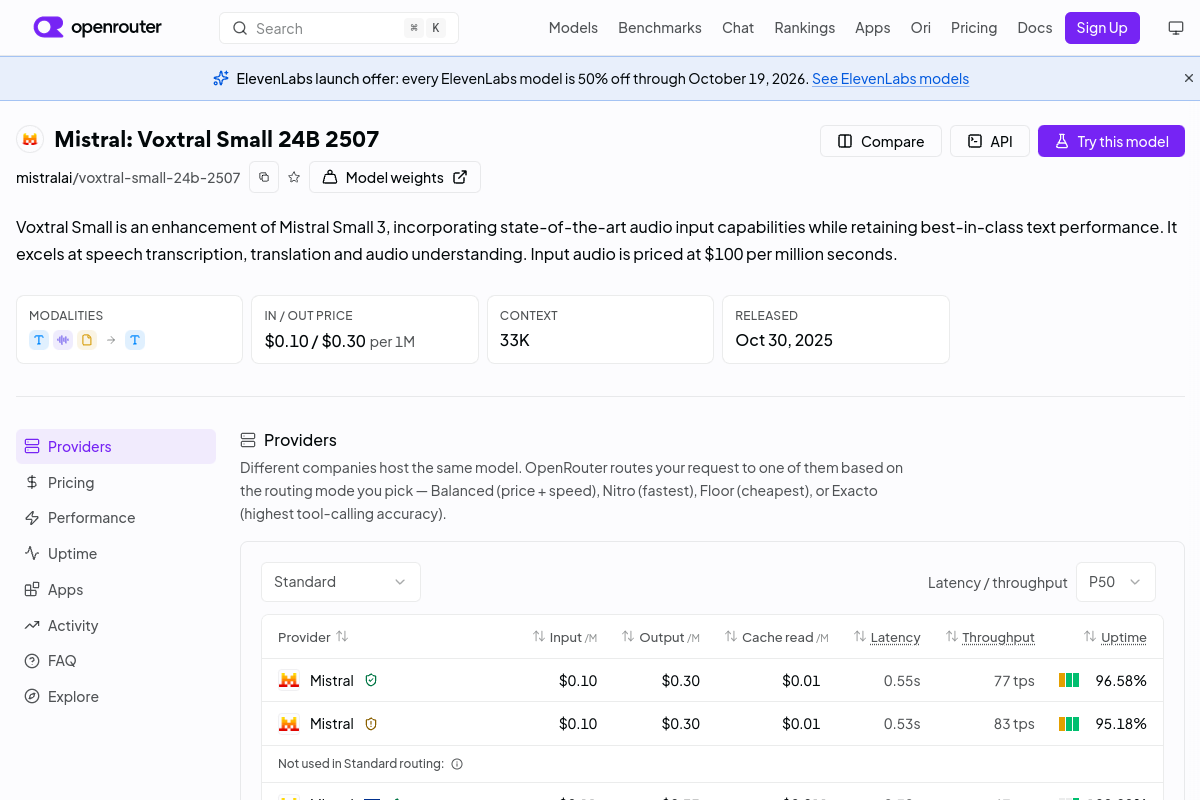The height and width of the screenshot is (800, 1200).
Task: Click the orange shield icon in the 95.18% Mistral row
Action: [371, 723]
